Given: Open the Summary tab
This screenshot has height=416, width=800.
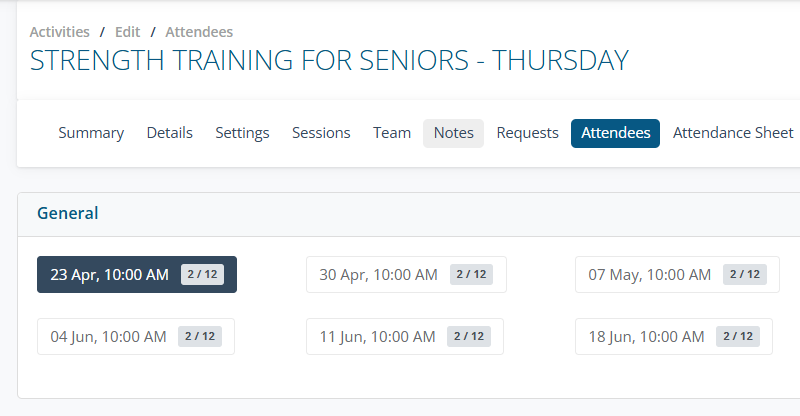Looking at the screenshot, I should pos(91,133).
